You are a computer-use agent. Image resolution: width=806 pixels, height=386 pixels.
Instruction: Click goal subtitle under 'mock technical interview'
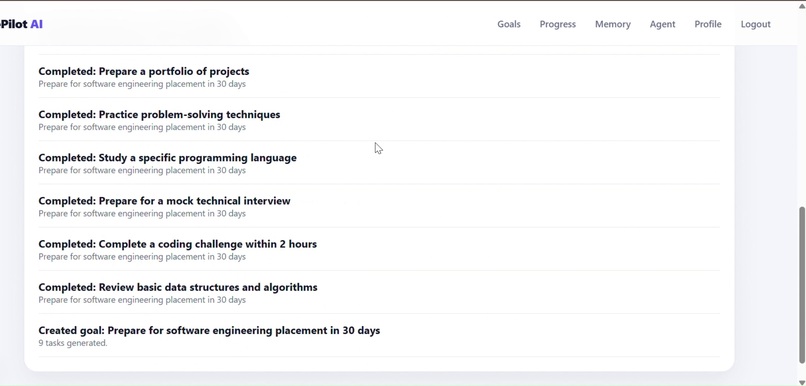(142, 213)
